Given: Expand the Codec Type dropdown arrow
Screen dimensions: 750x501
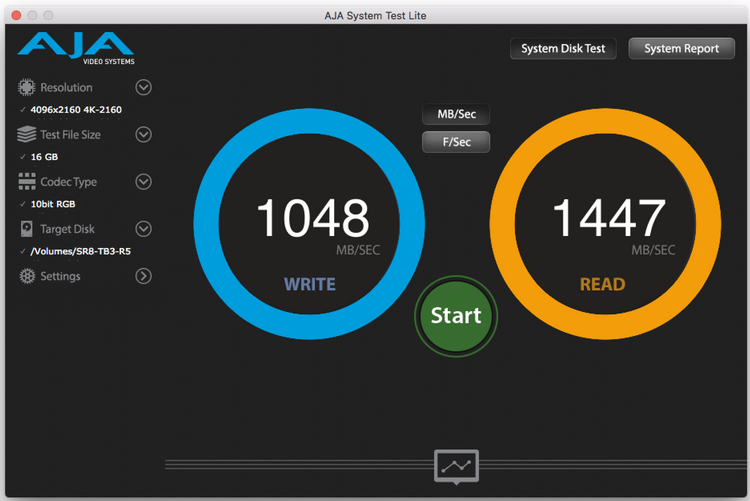Looking at the screenshot, I should coord(143,182).
